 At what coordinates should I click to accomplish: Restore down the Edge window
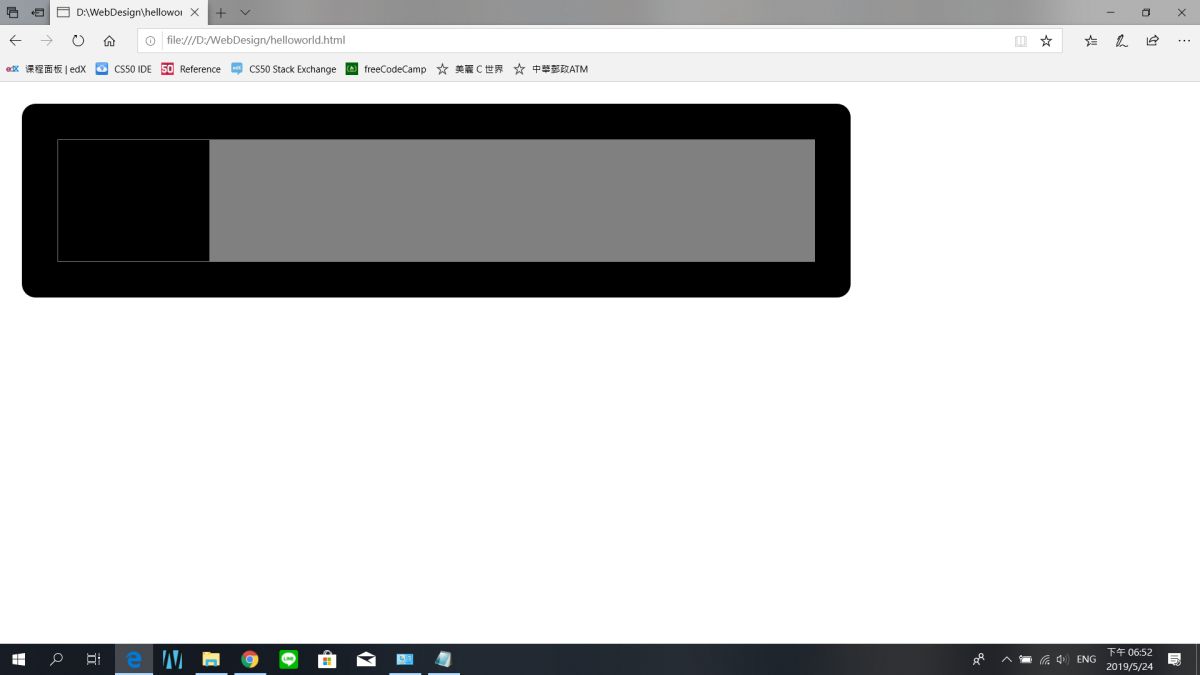tap(1146, 12)
